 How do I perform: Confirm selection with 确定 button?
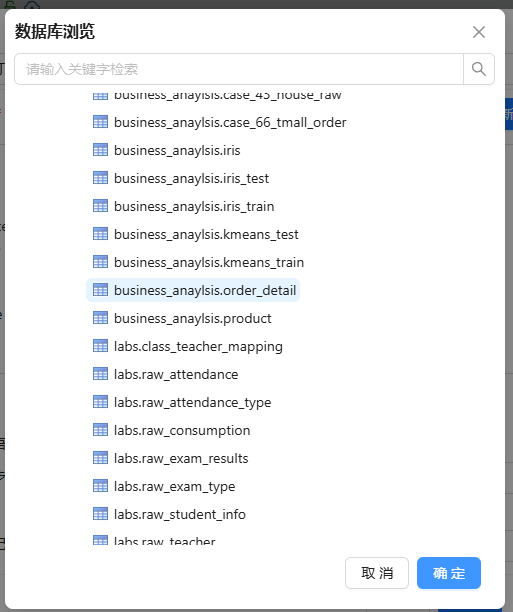point(449,573)
